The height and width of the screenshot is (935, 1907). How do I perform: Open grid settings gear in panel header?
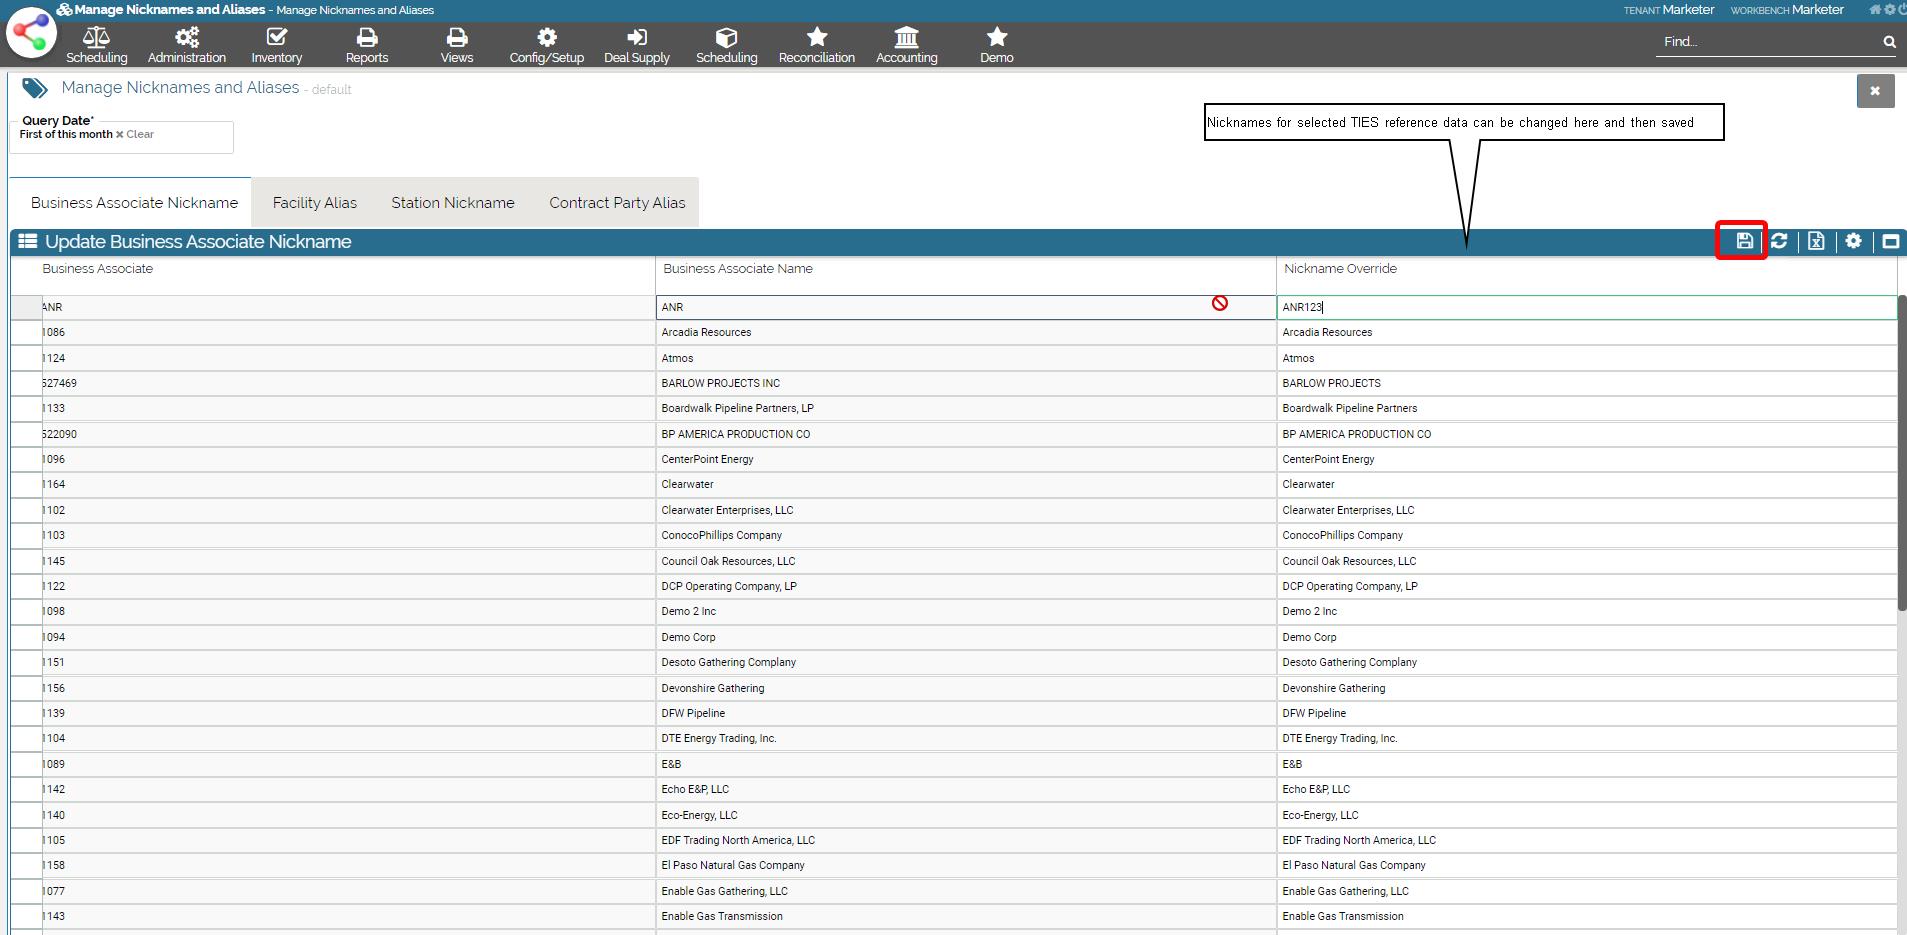[1853, 241]
